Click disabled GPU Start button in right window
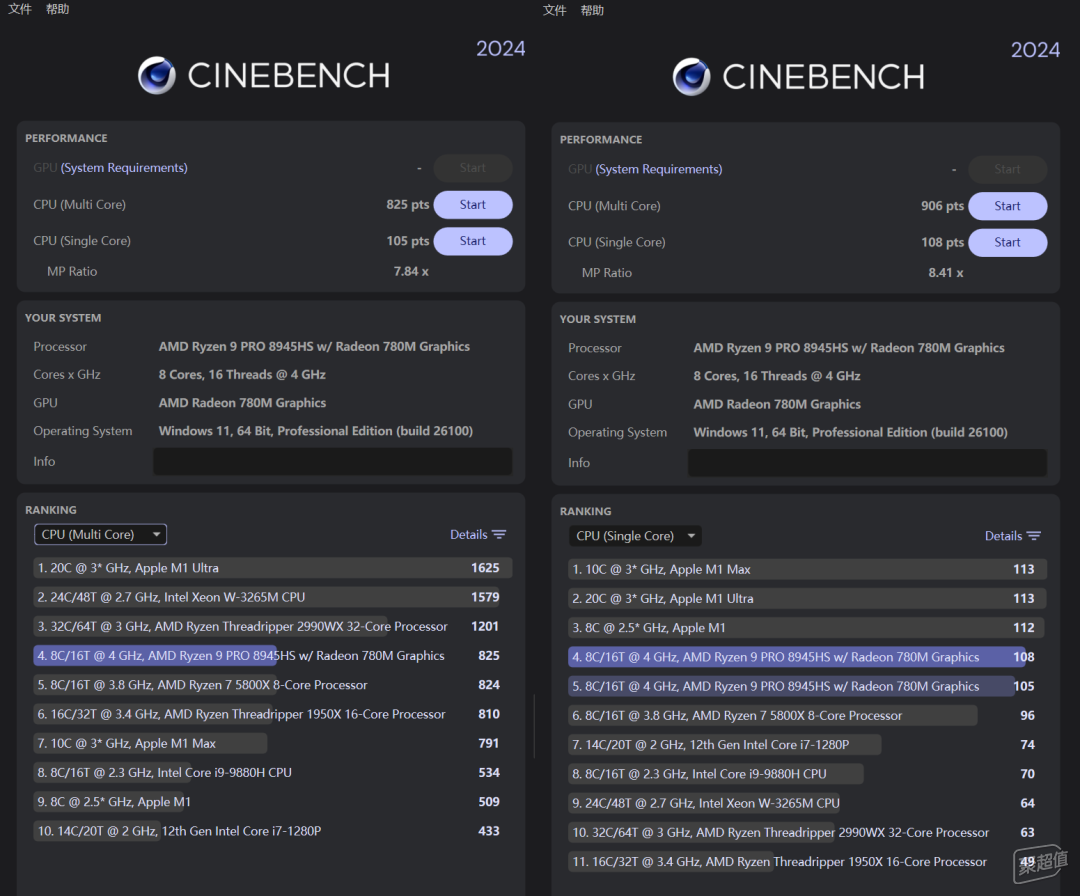The height and width of the screenshot is (896, 1080). pyautogui.click(x=1007, y=169)
